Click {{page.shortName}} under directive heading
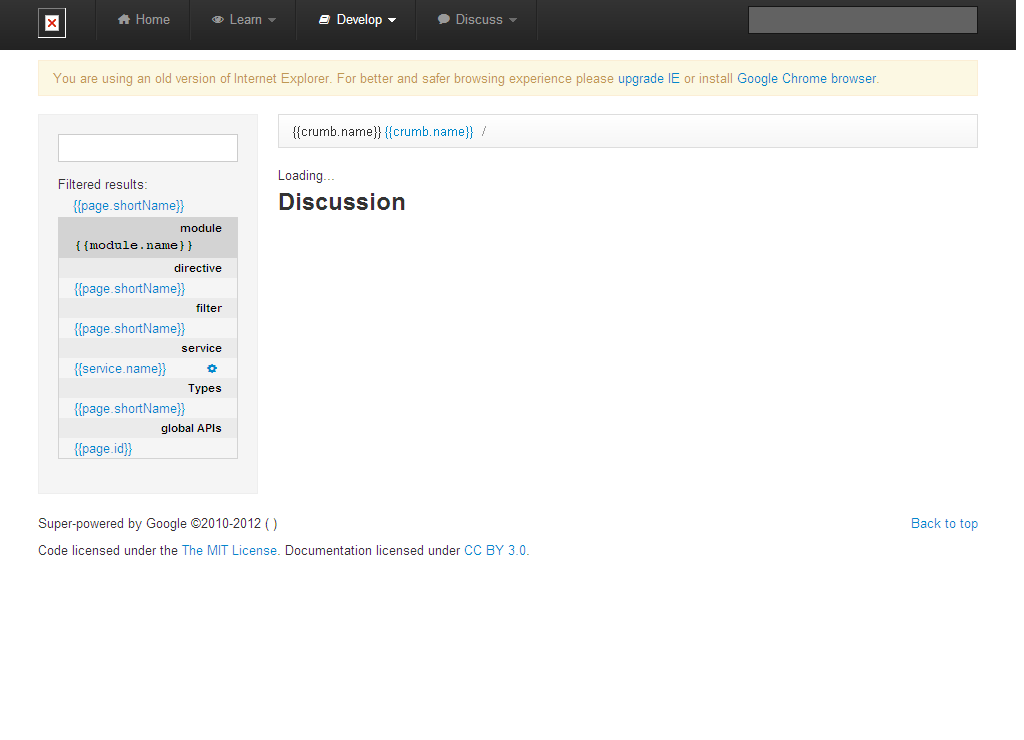The height and width of the screenshot is (740, 1024). click(x=130, y=289)
